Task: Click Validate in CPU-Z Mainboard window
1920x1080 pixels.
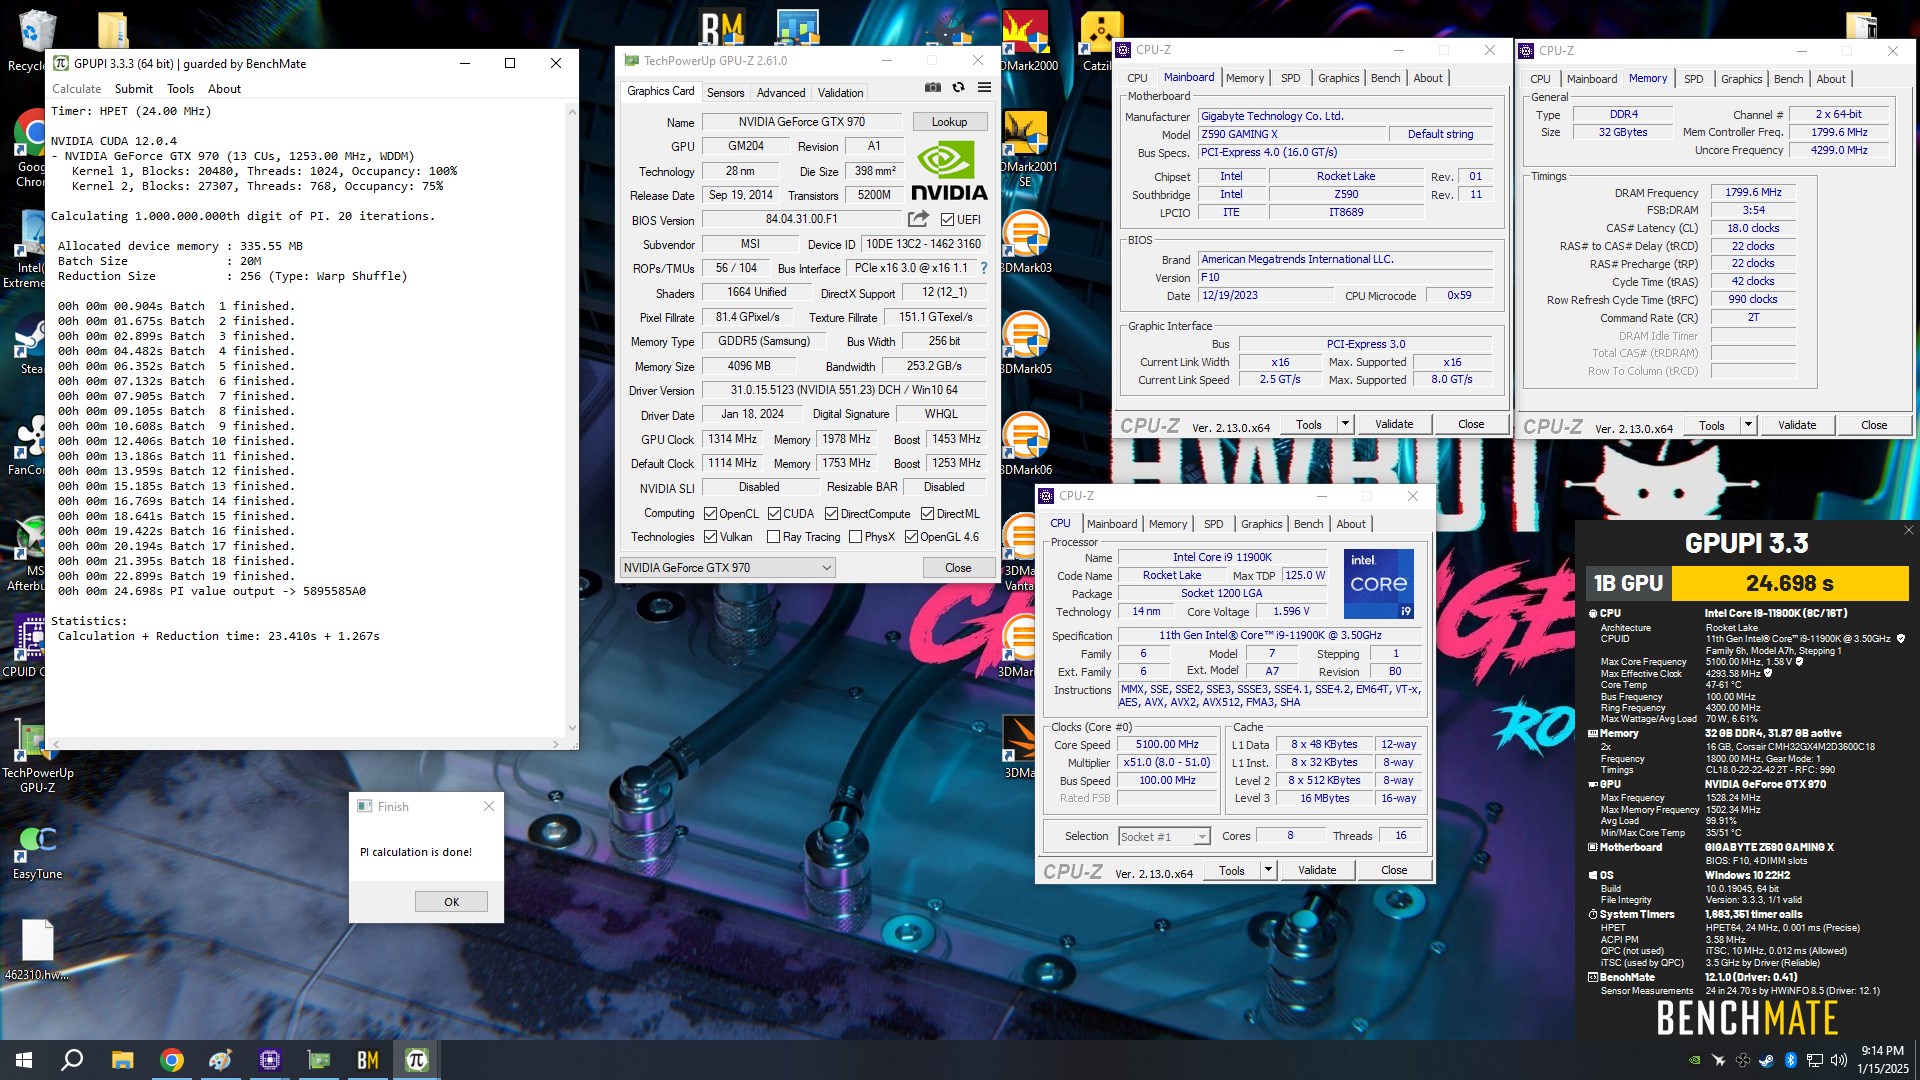Action: pos(1394,424)
